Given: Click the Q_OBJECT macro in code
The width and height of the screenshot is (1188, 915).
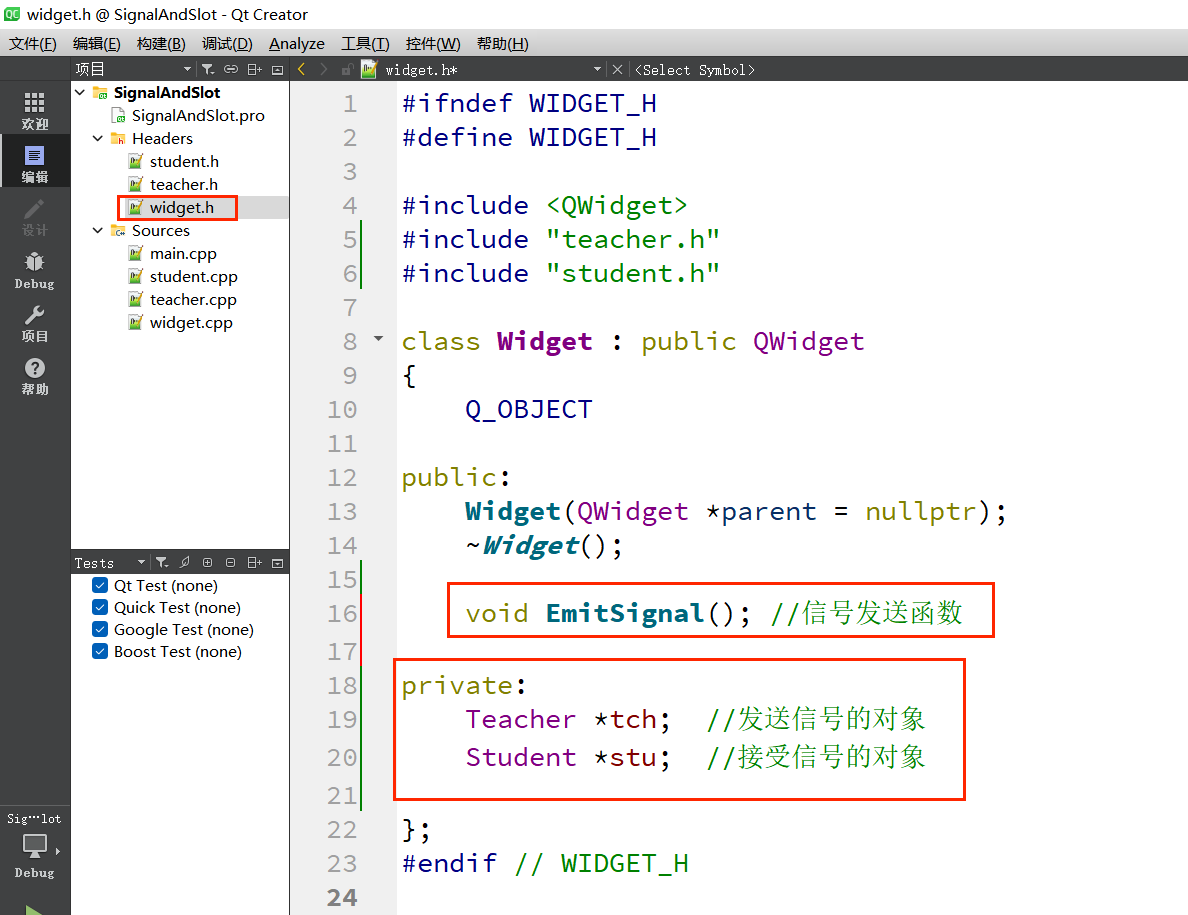Looking at the screenshot, I should [528, 409].
